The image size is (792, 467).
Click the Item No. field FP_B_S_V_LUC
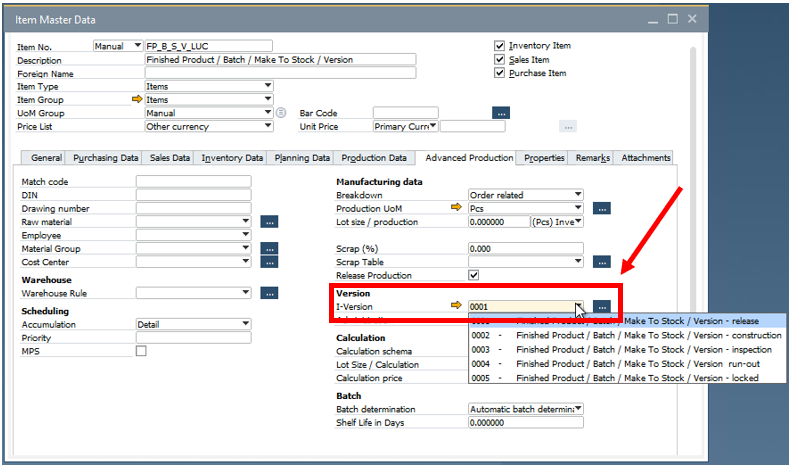pos(209,46)
